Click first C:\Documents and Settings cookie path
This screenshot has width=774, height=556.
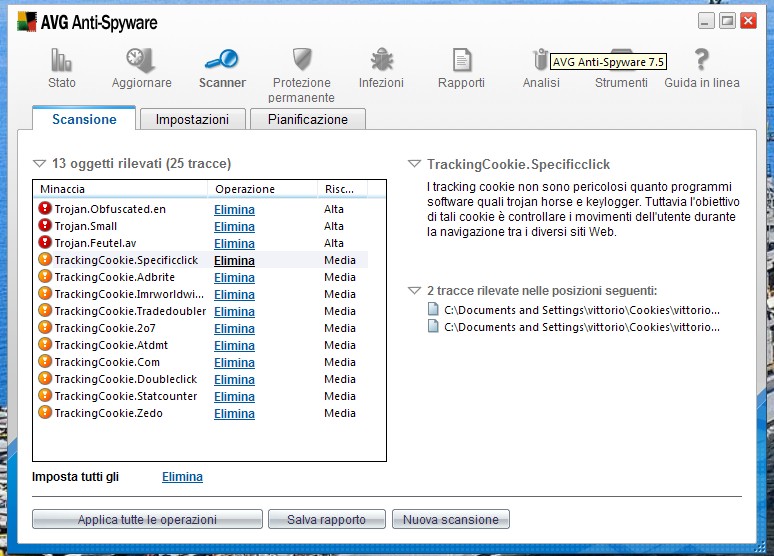(582, 310)
